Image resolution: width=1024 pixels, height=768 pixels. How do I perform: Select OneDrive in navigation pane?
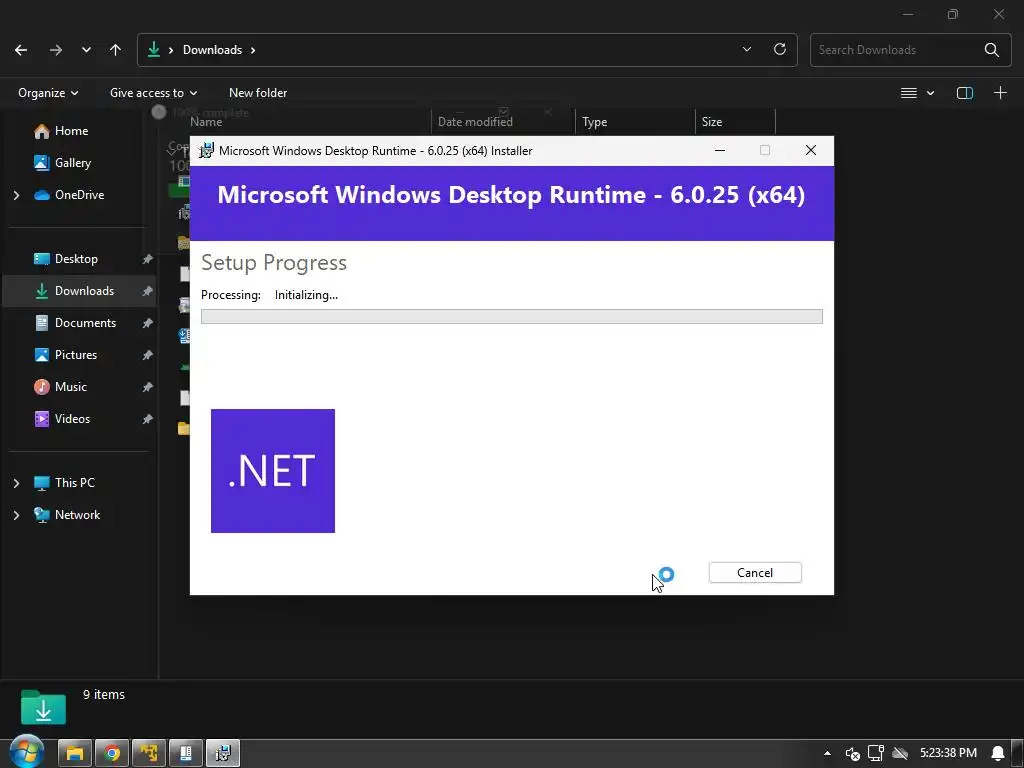pos(79,195)
